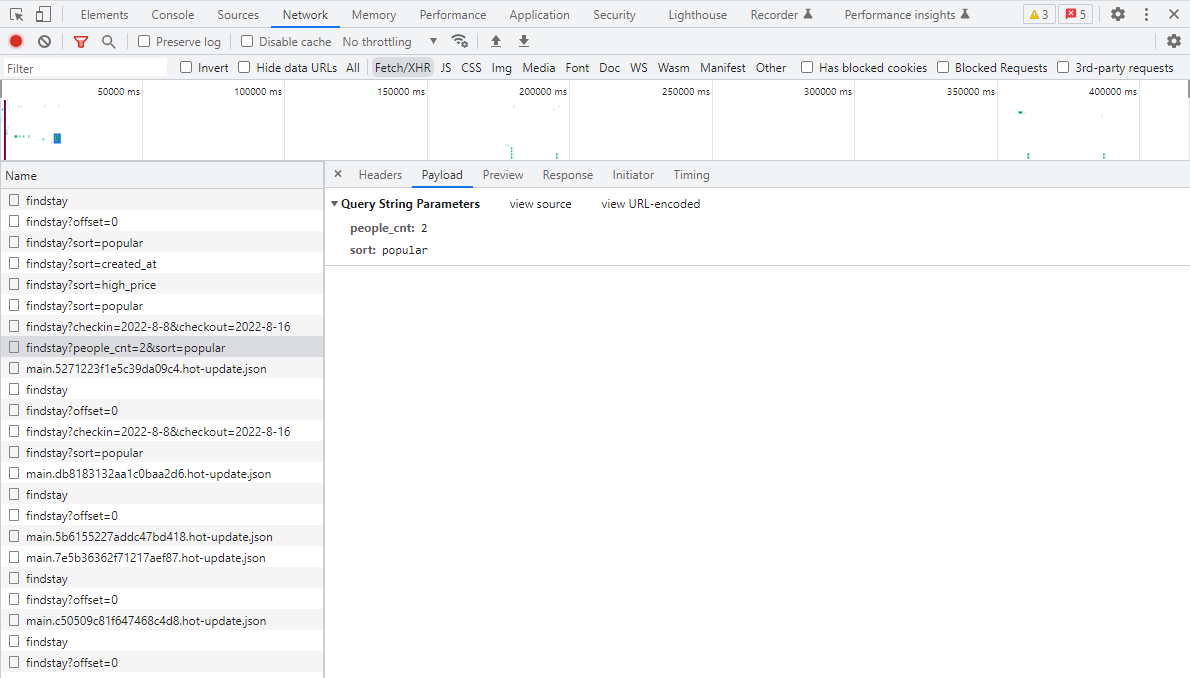
Task: Toggle the device toolbar icon
Action: (43, 14)
